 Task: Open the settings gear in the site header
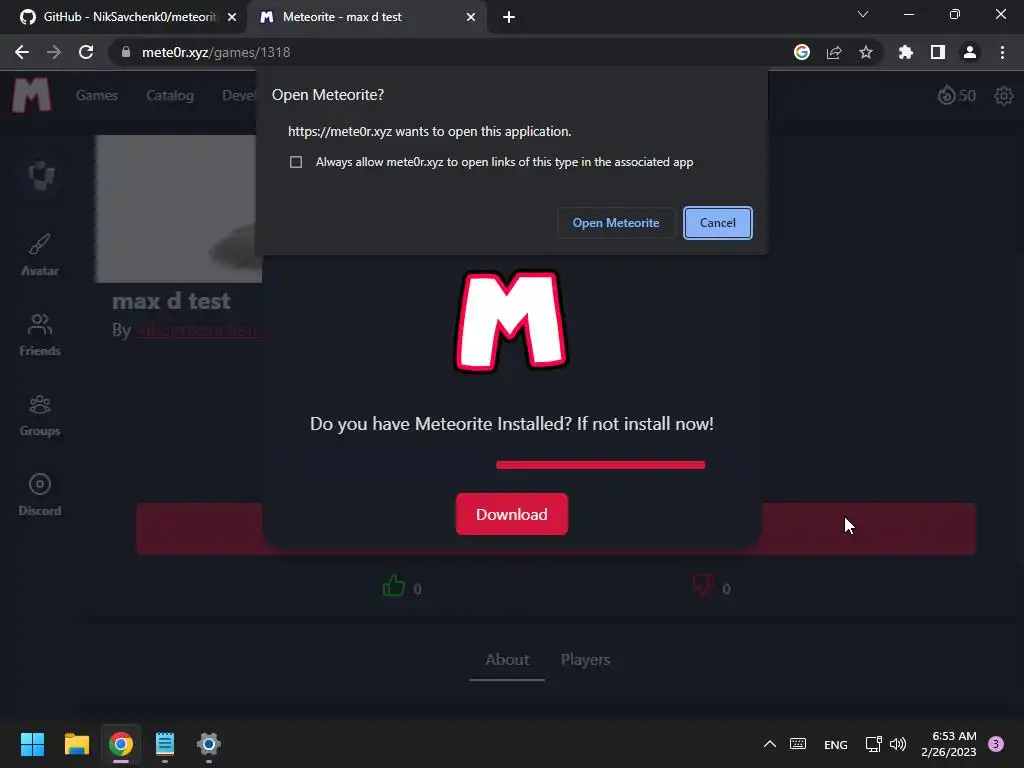[1003, 96]
